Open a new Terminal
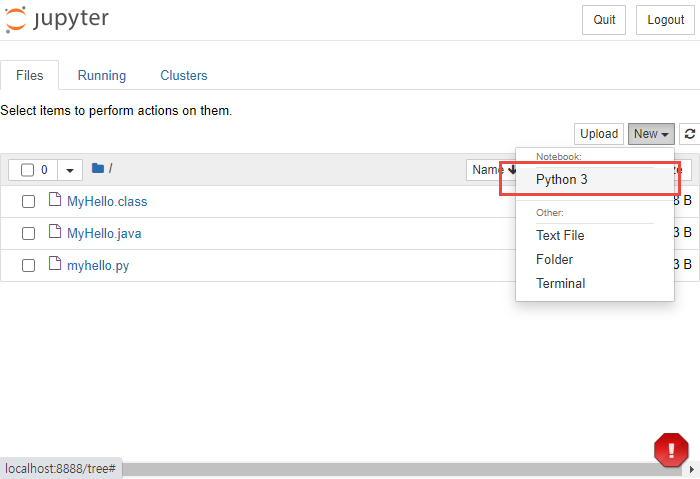This screenshot has width=700, height=479. tap(595, 283)
